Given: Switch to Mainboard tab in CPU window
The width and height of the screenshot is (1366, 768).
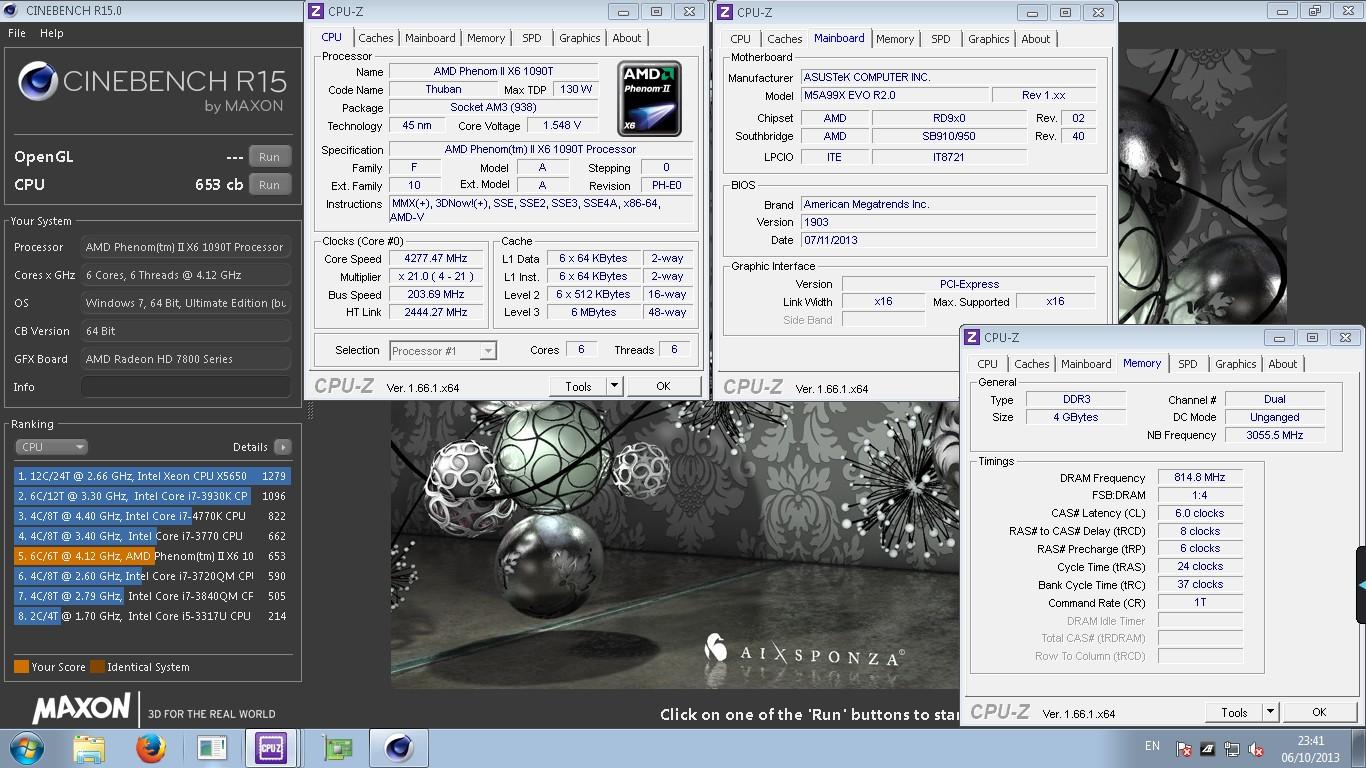Looking at the screenshot, I should pos(430,38).
